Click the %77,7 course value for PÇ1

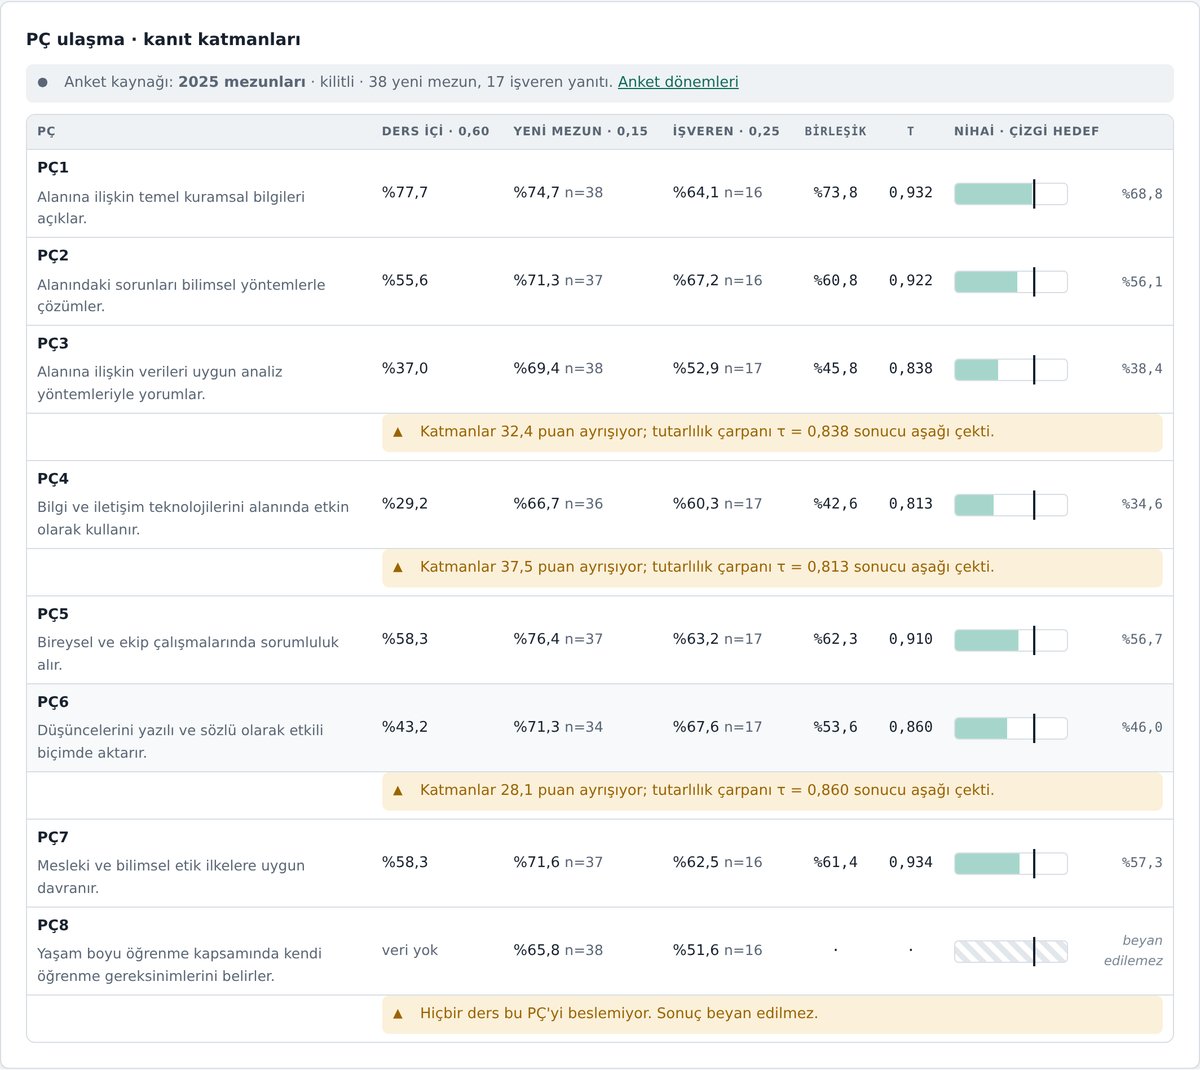(405, 192)
